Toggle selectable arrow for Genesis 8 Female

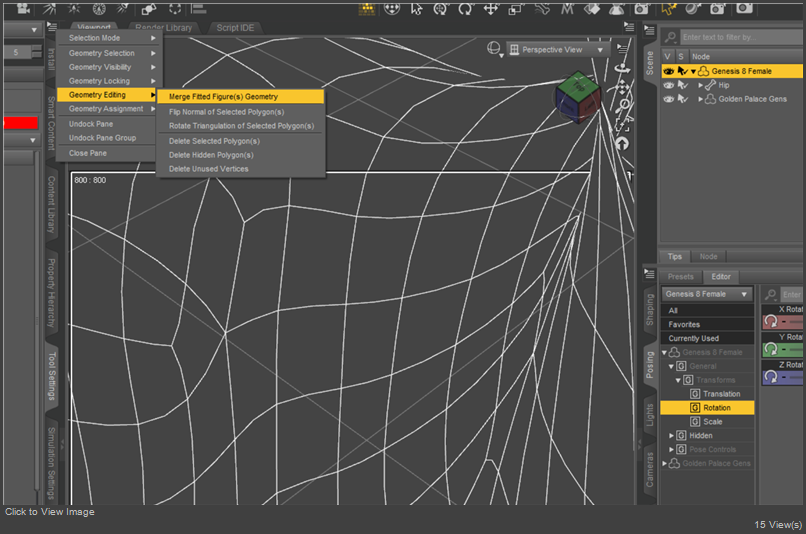682,71
